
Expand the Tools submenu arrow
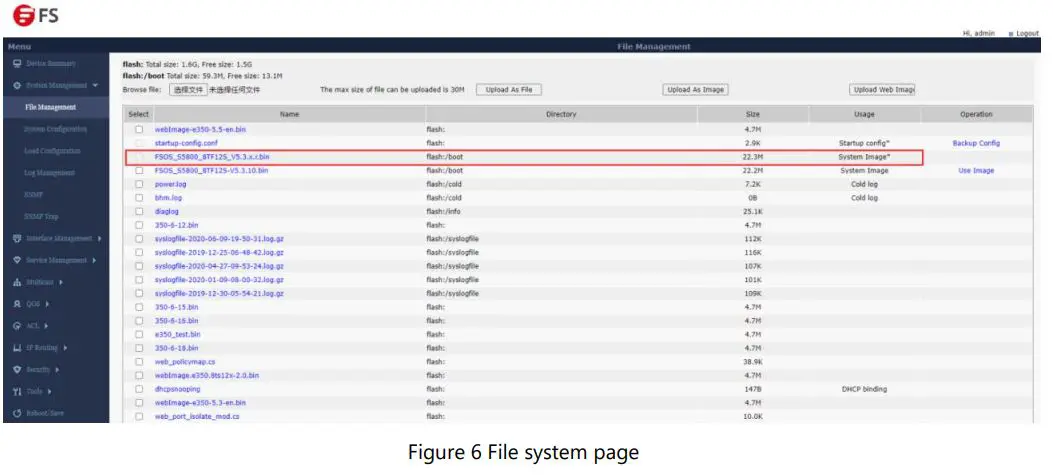point(50,391)
